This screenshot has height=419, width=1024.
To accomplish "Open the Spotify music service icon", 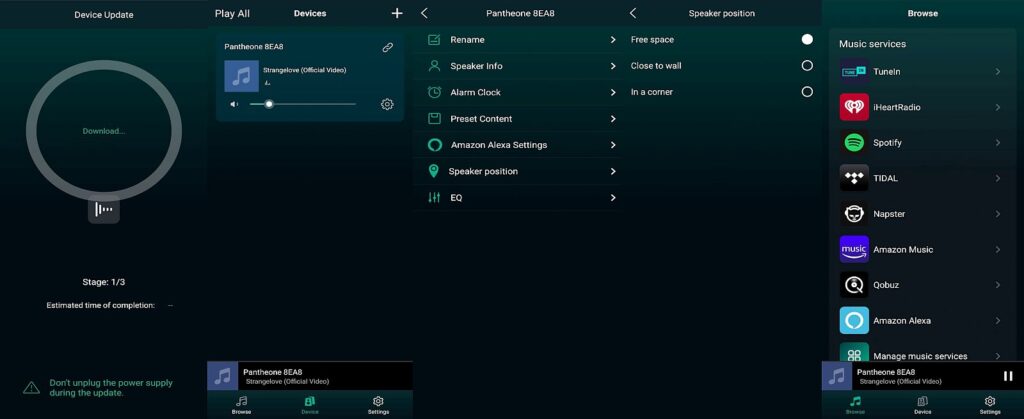I will point(854,143).
